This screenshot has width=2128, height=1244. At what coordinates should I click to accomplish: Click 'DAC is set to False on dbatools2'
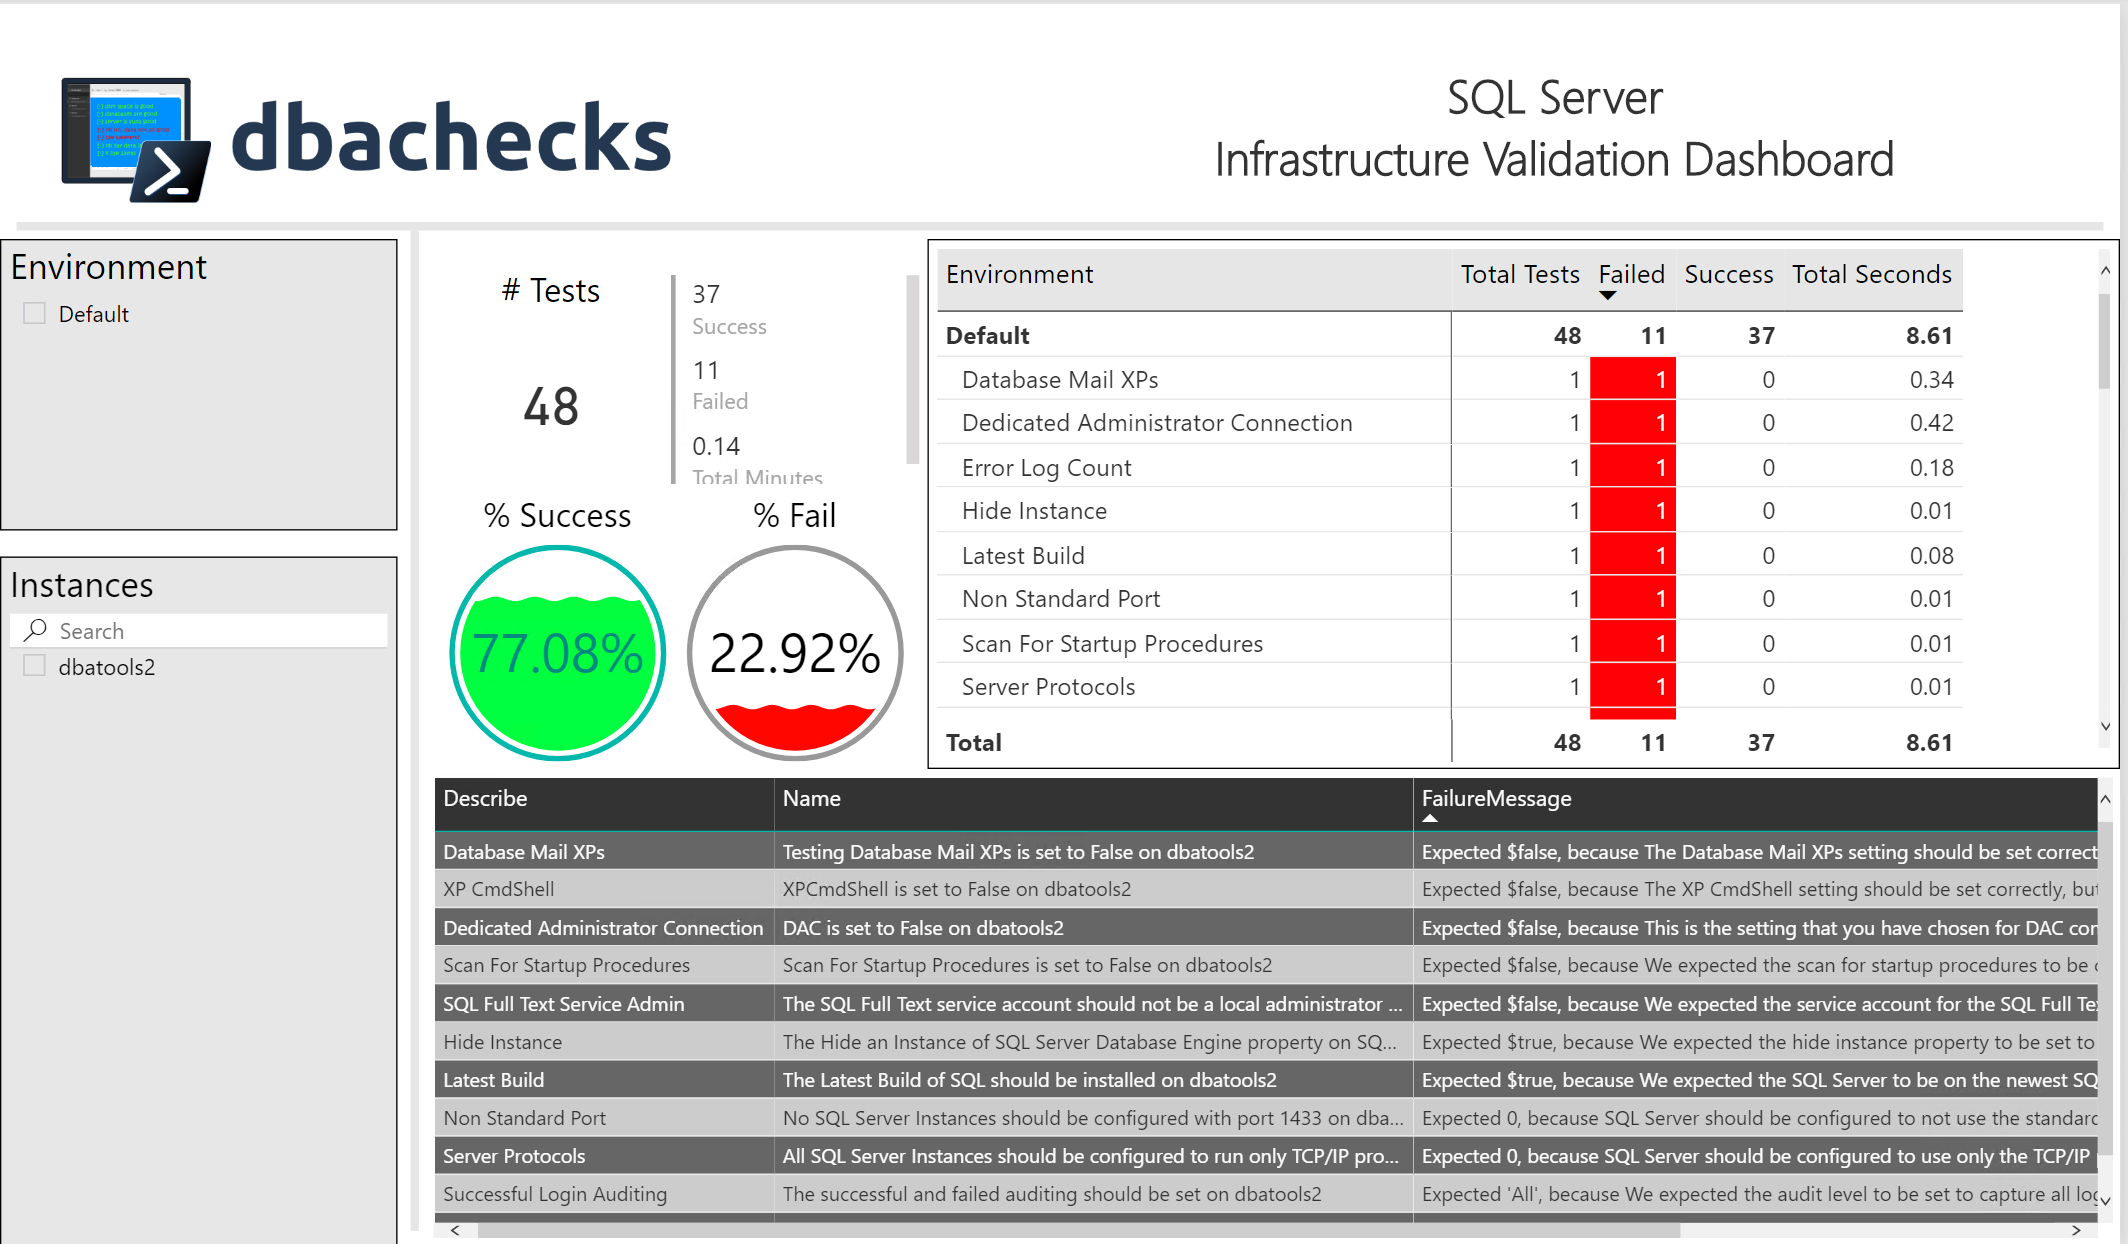click(x=922, y=927)
